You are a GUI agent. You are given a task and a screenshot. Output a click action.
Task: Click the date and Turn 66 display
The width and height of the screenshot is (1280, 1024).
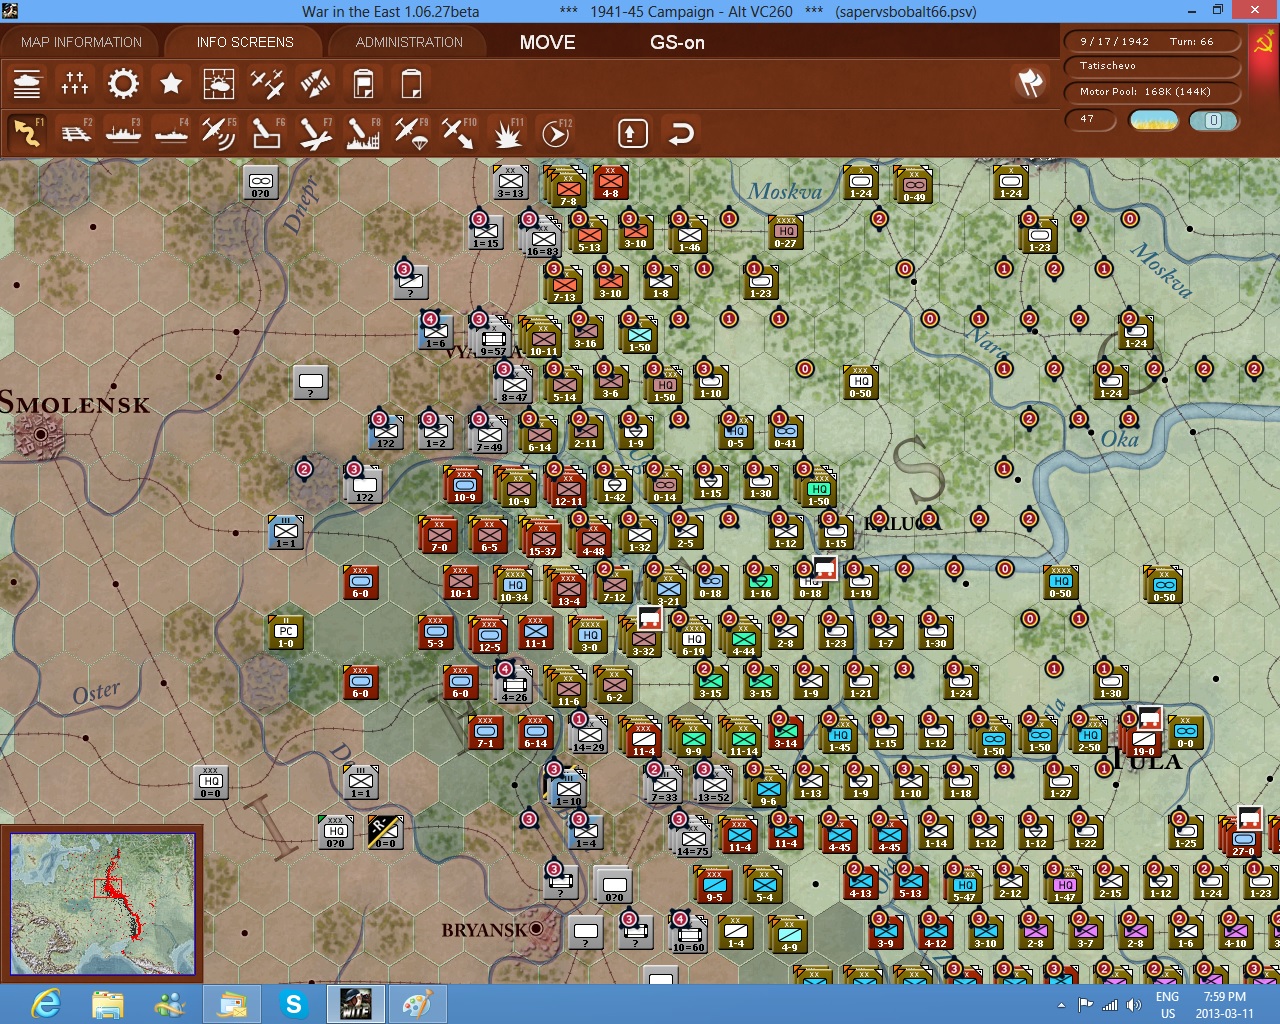point(1151,41)
